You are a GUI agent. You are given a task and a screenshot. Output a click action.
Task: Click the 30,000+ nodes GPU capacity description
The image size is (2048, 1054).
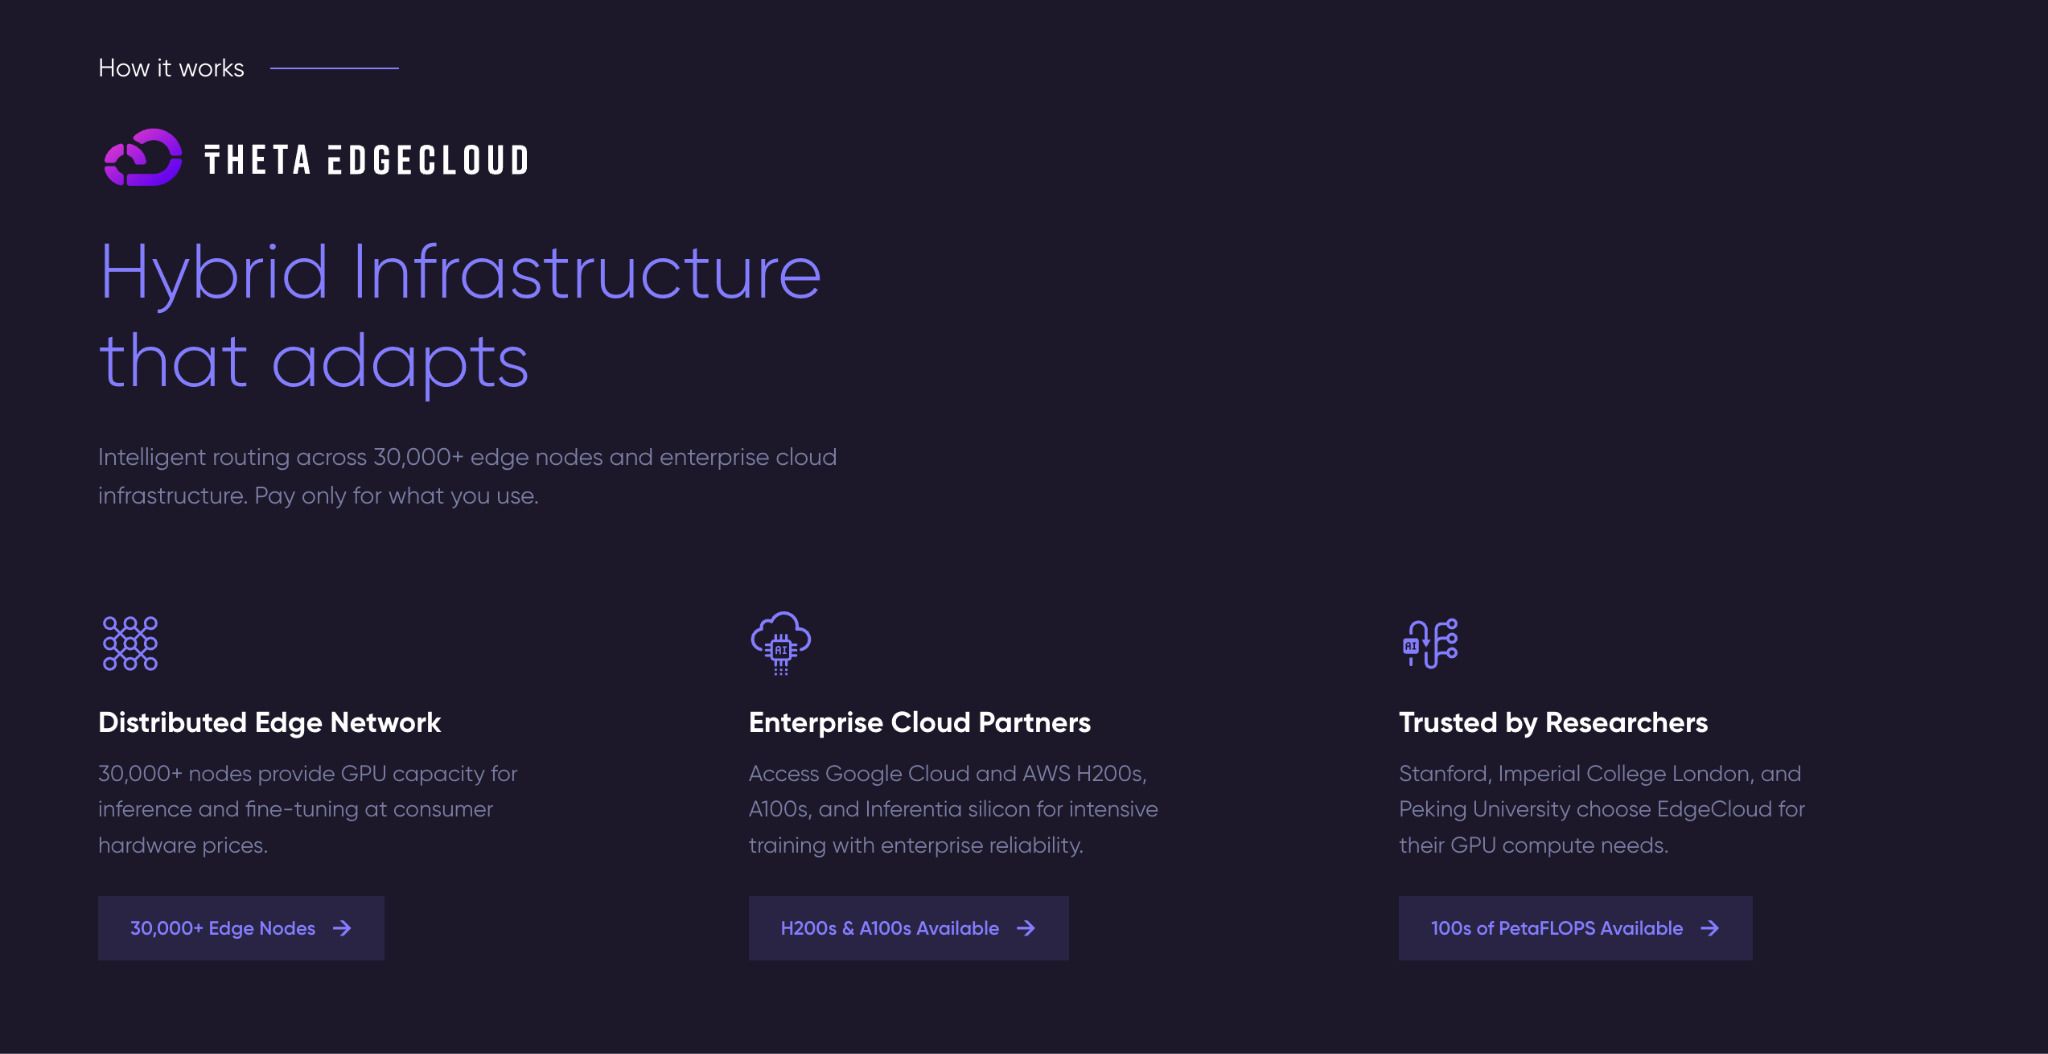point(307,809)
